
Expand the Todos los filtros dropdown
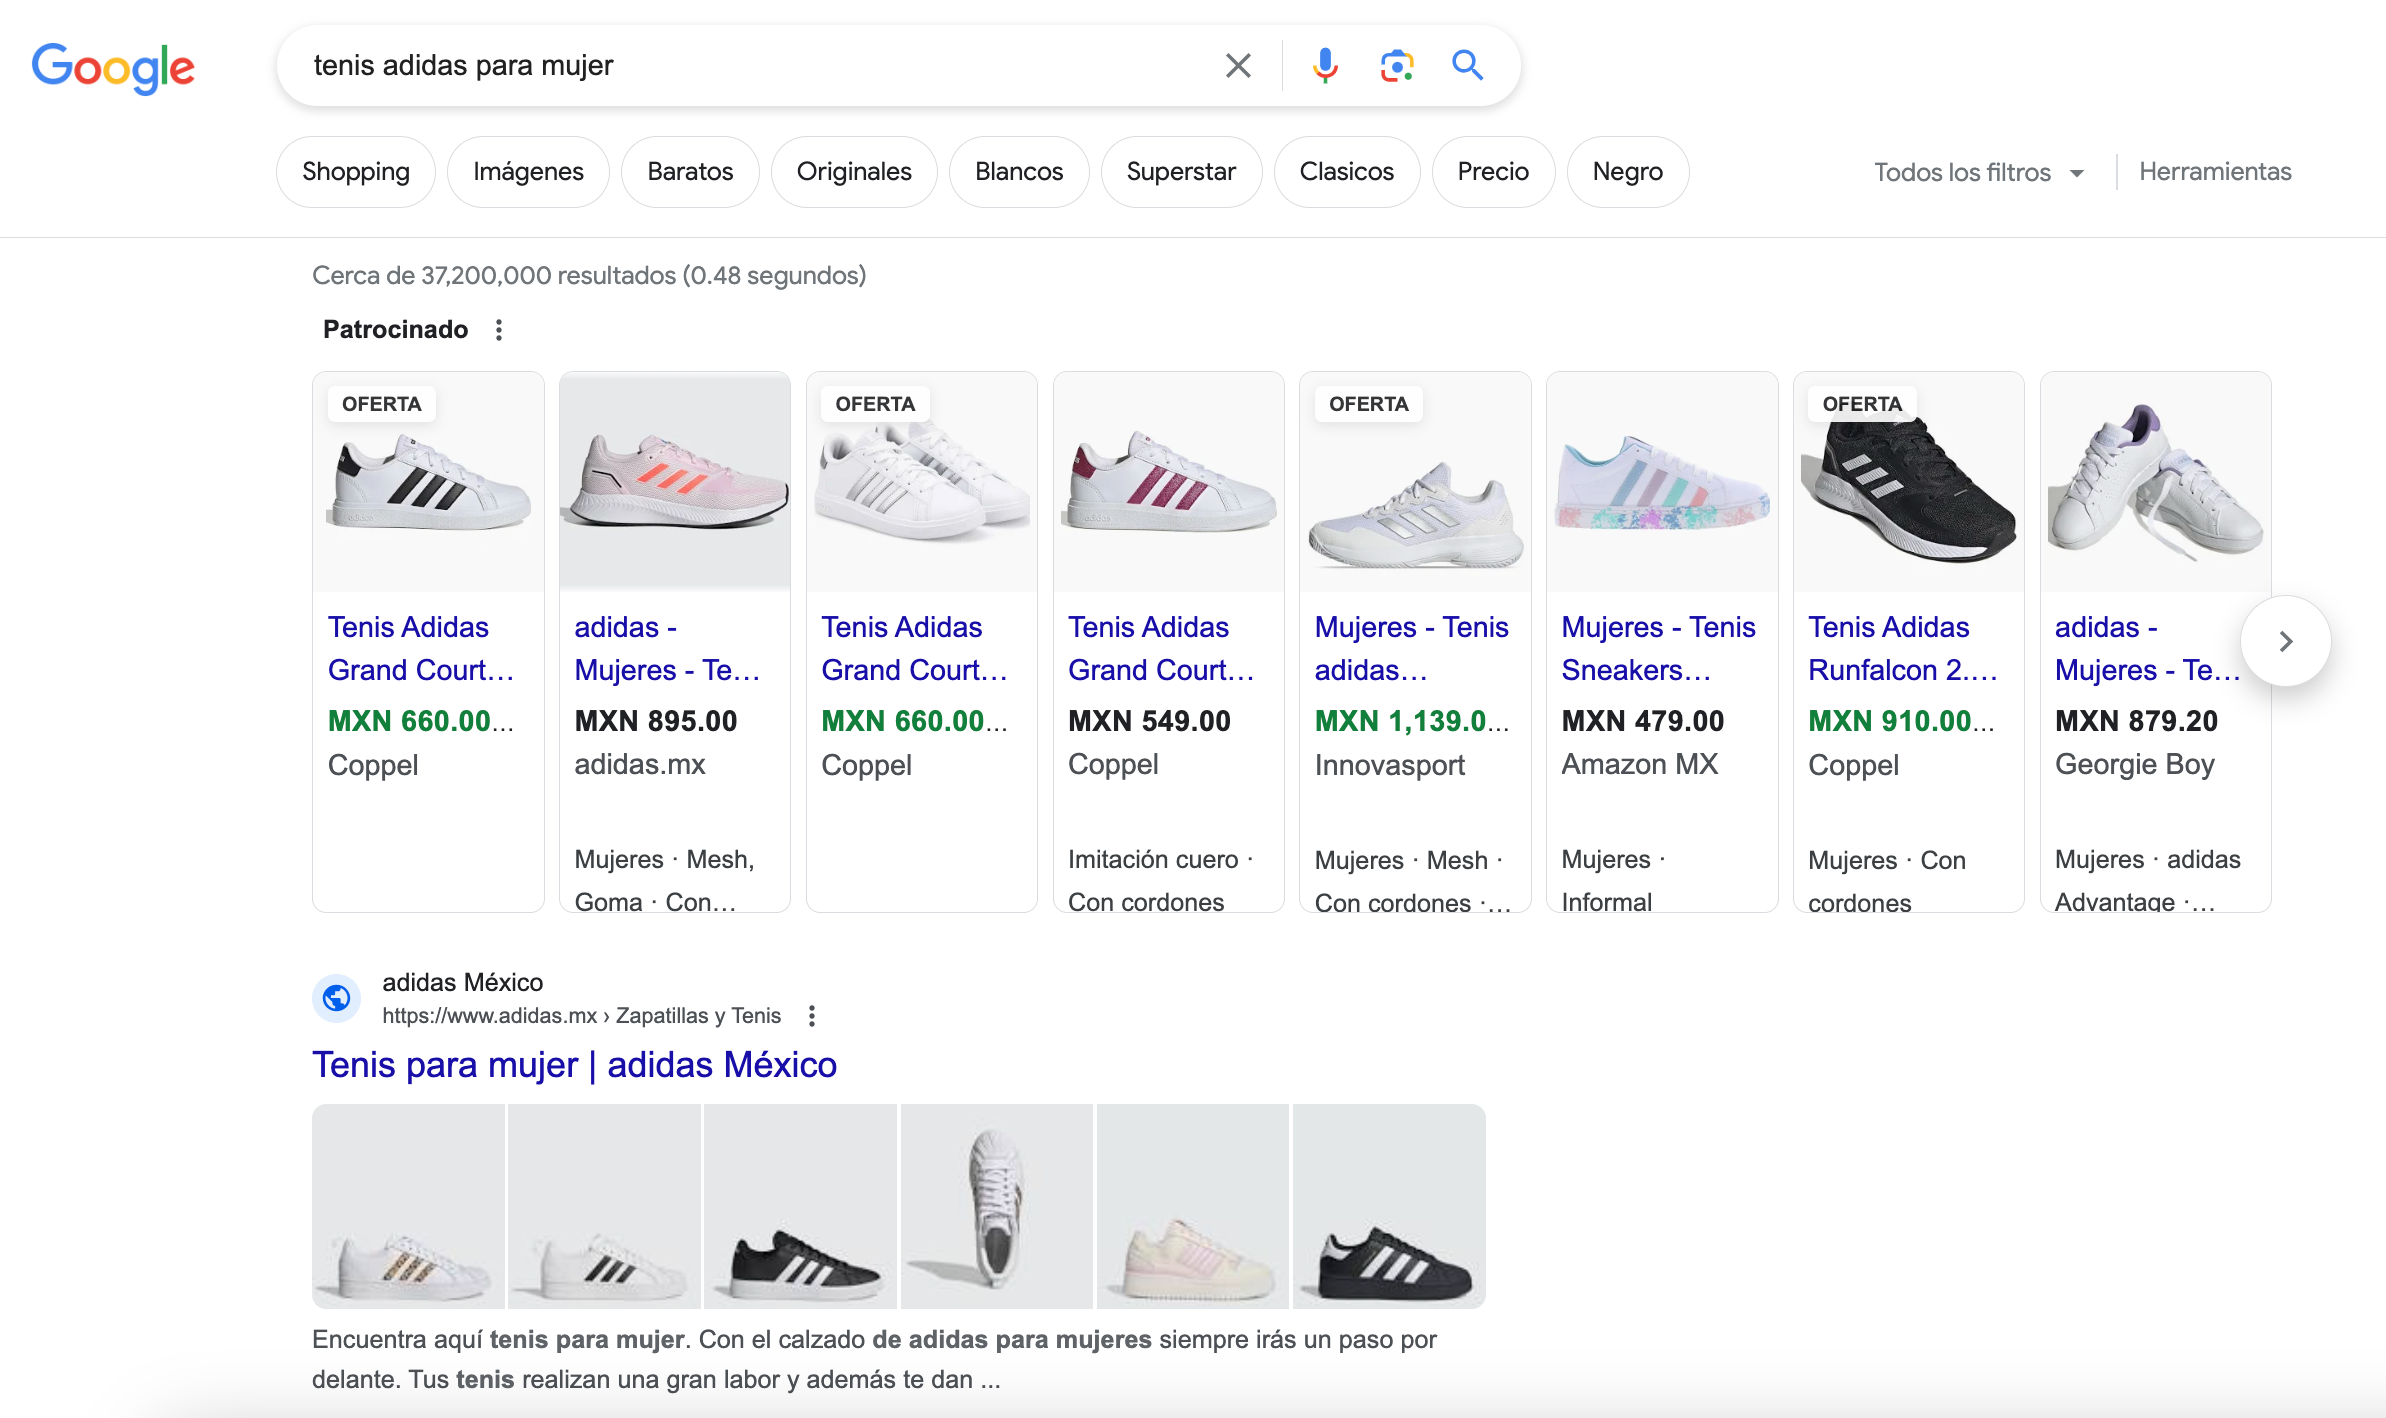point(1978,173)
